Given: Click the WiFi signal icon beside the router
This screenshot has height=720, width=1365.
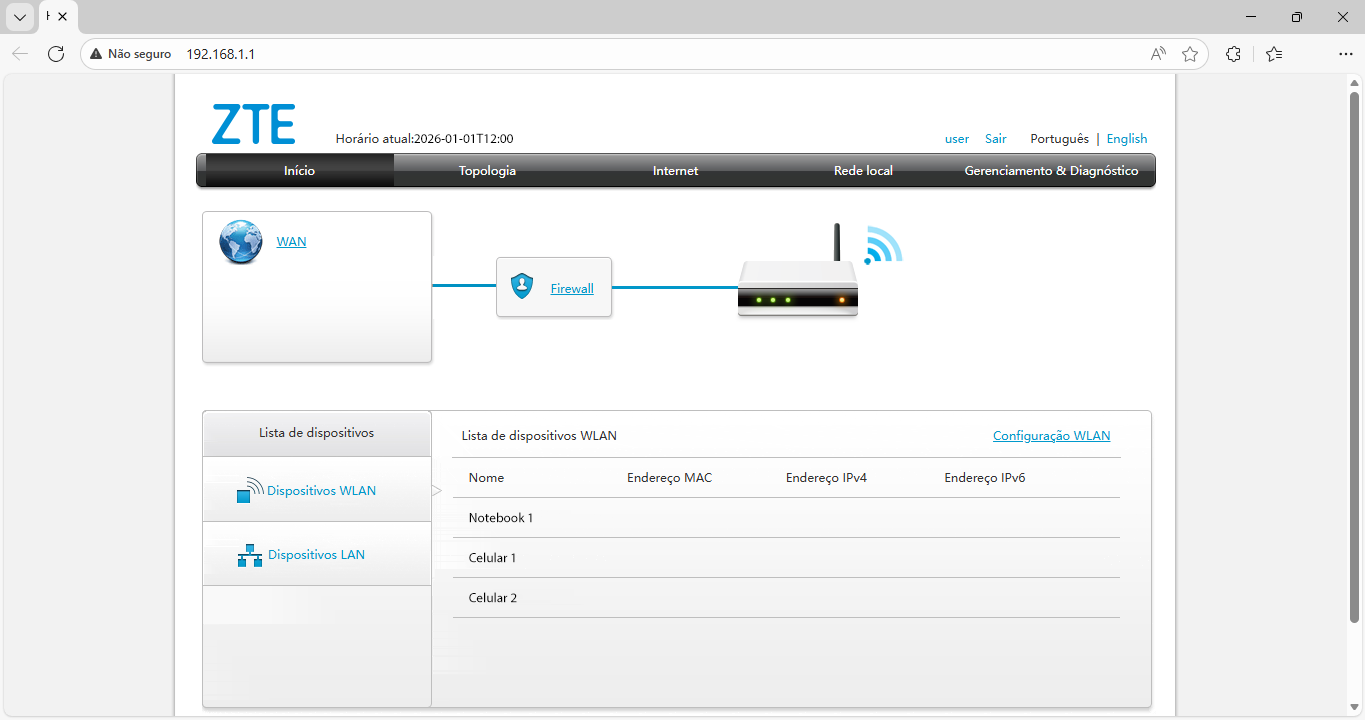Looking at the screenshot, I should coord(884,243).
